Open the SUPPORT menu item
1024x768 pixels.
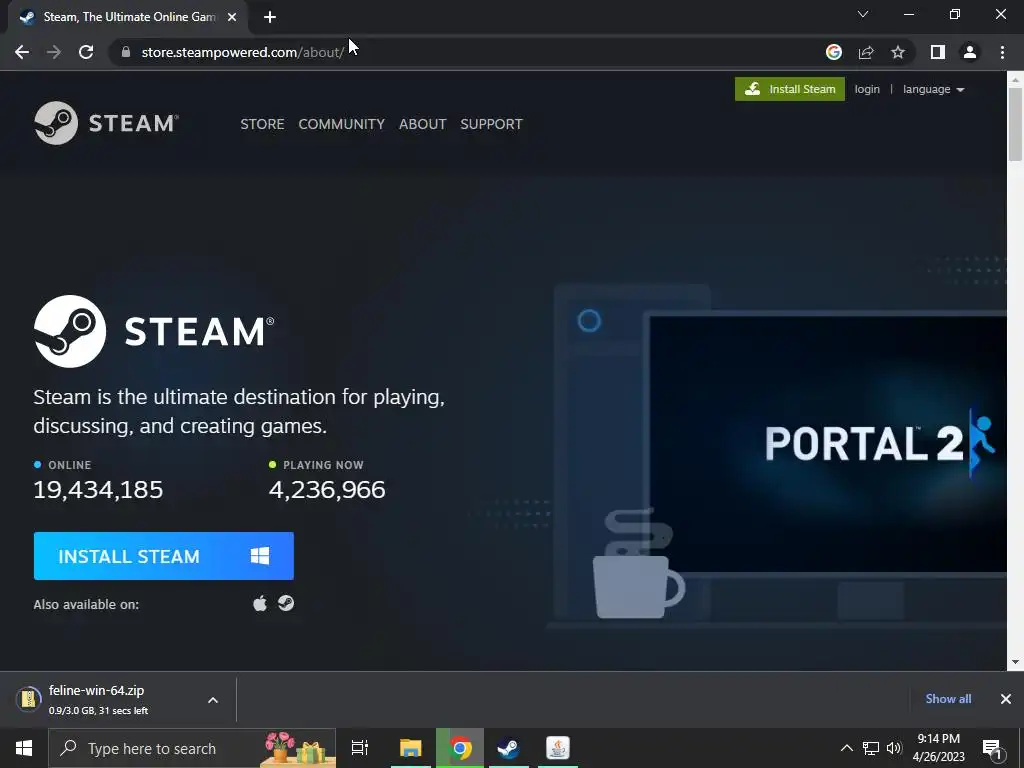click(491, 124)
